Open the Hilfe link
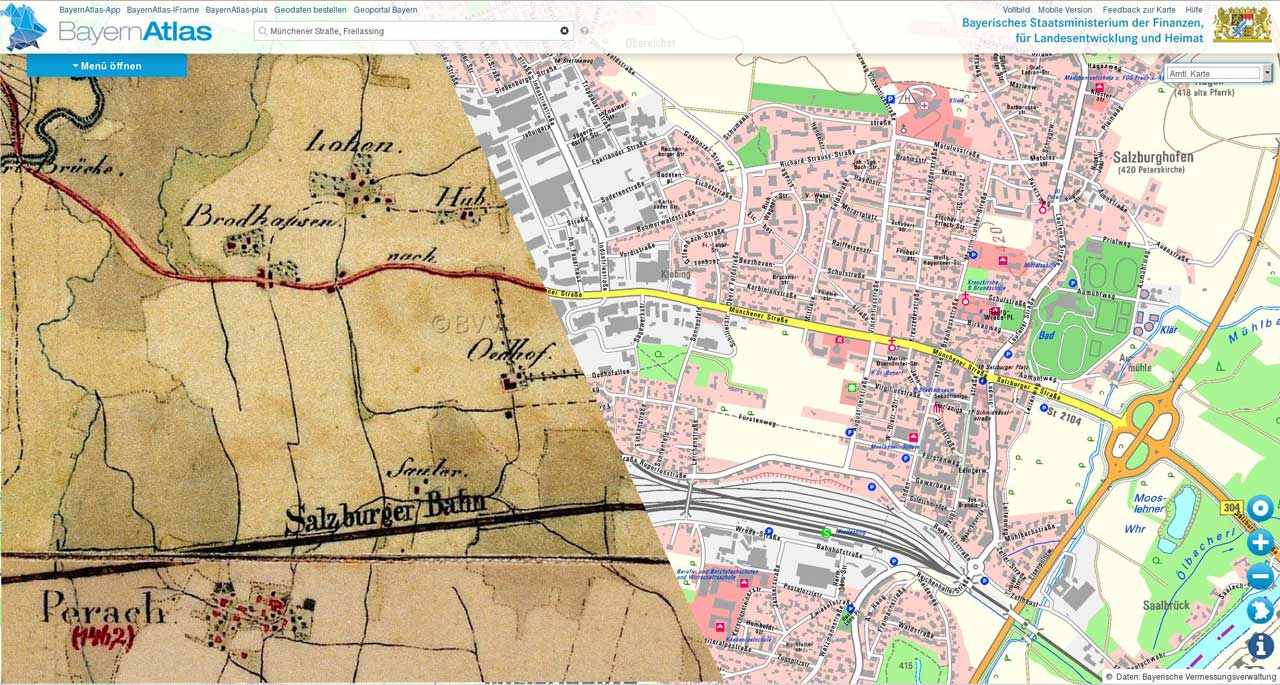 point(1194,10)
